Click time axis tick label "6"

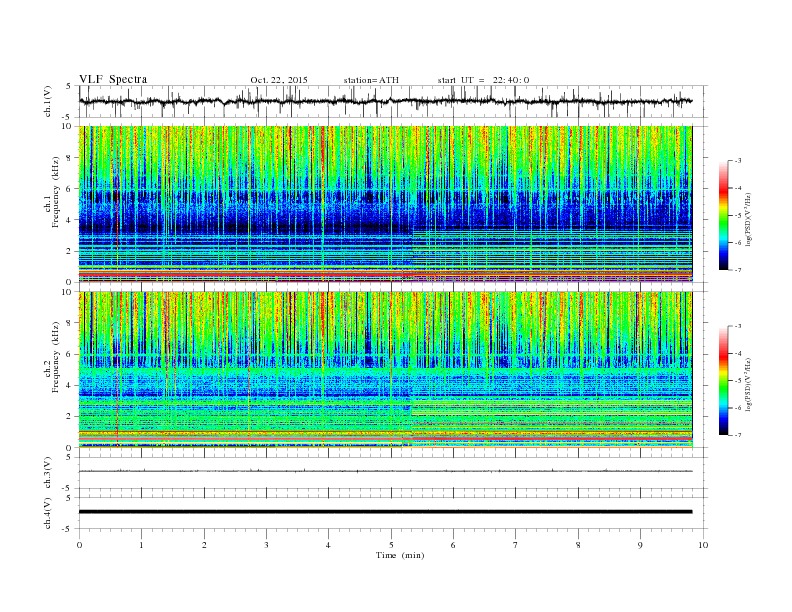coord(453,545)
